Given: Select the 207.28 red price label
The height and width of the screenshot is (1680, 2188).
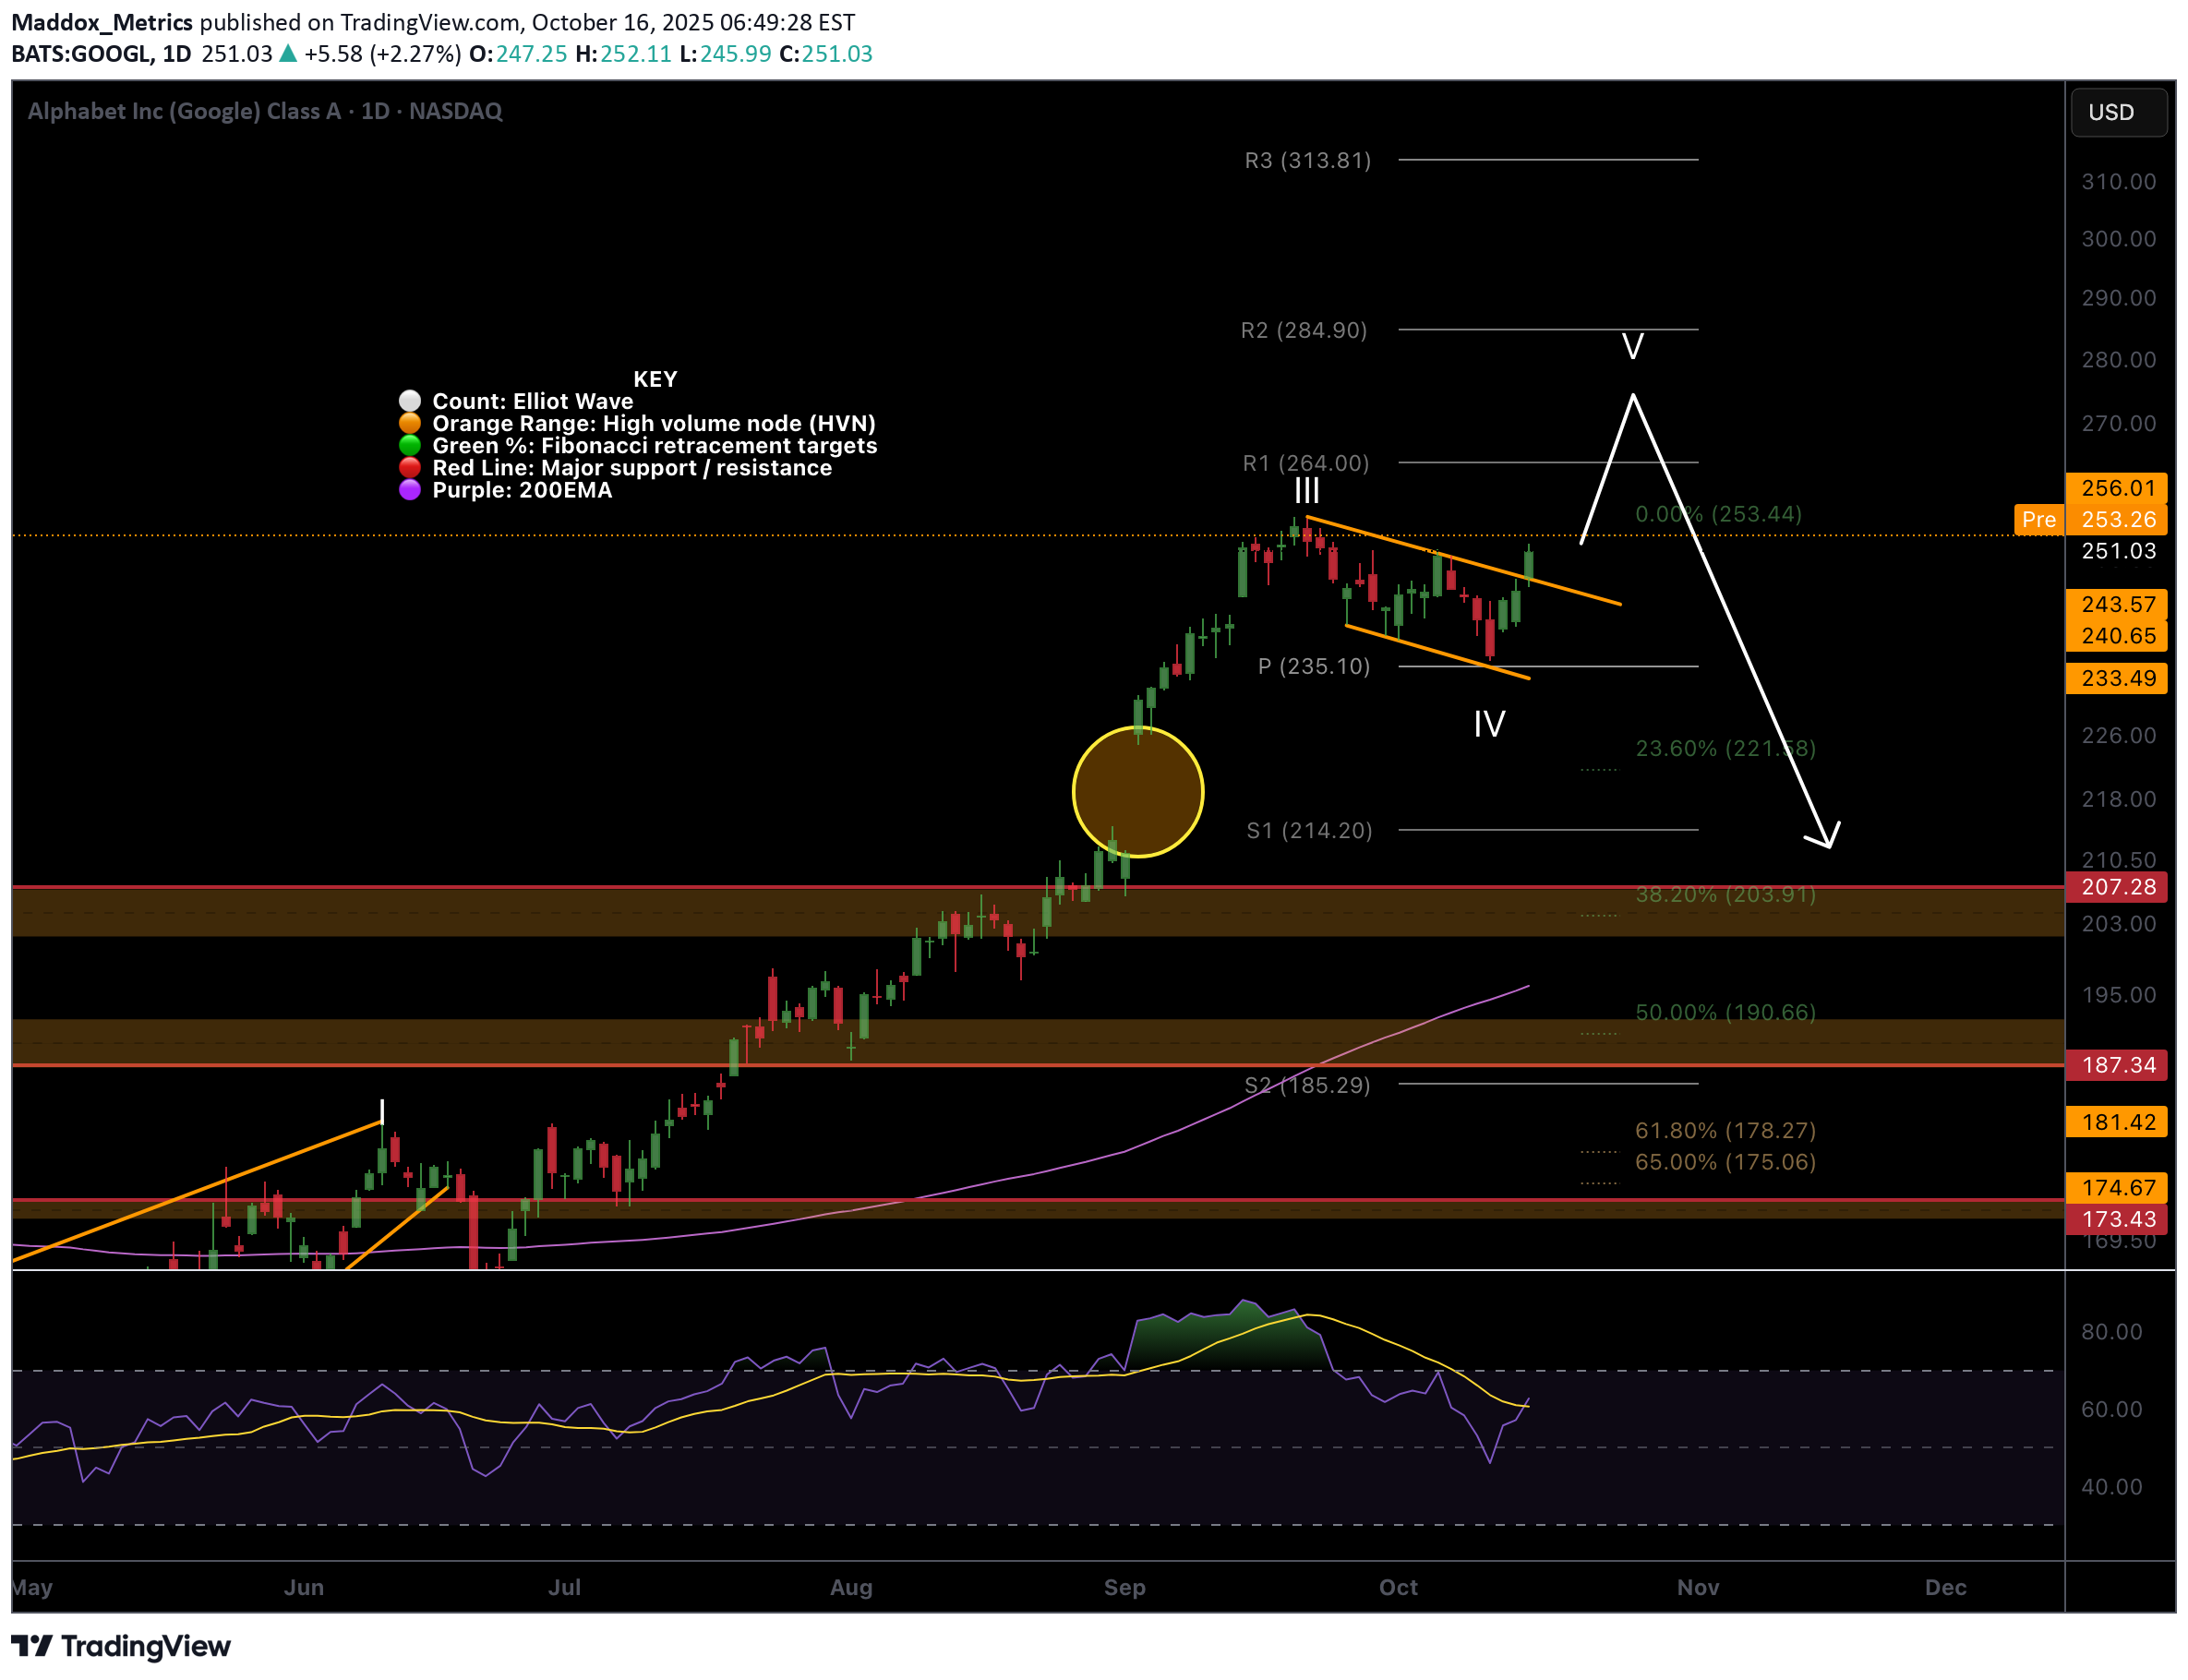Looking at the screenshot, I should coord(2116,887).
